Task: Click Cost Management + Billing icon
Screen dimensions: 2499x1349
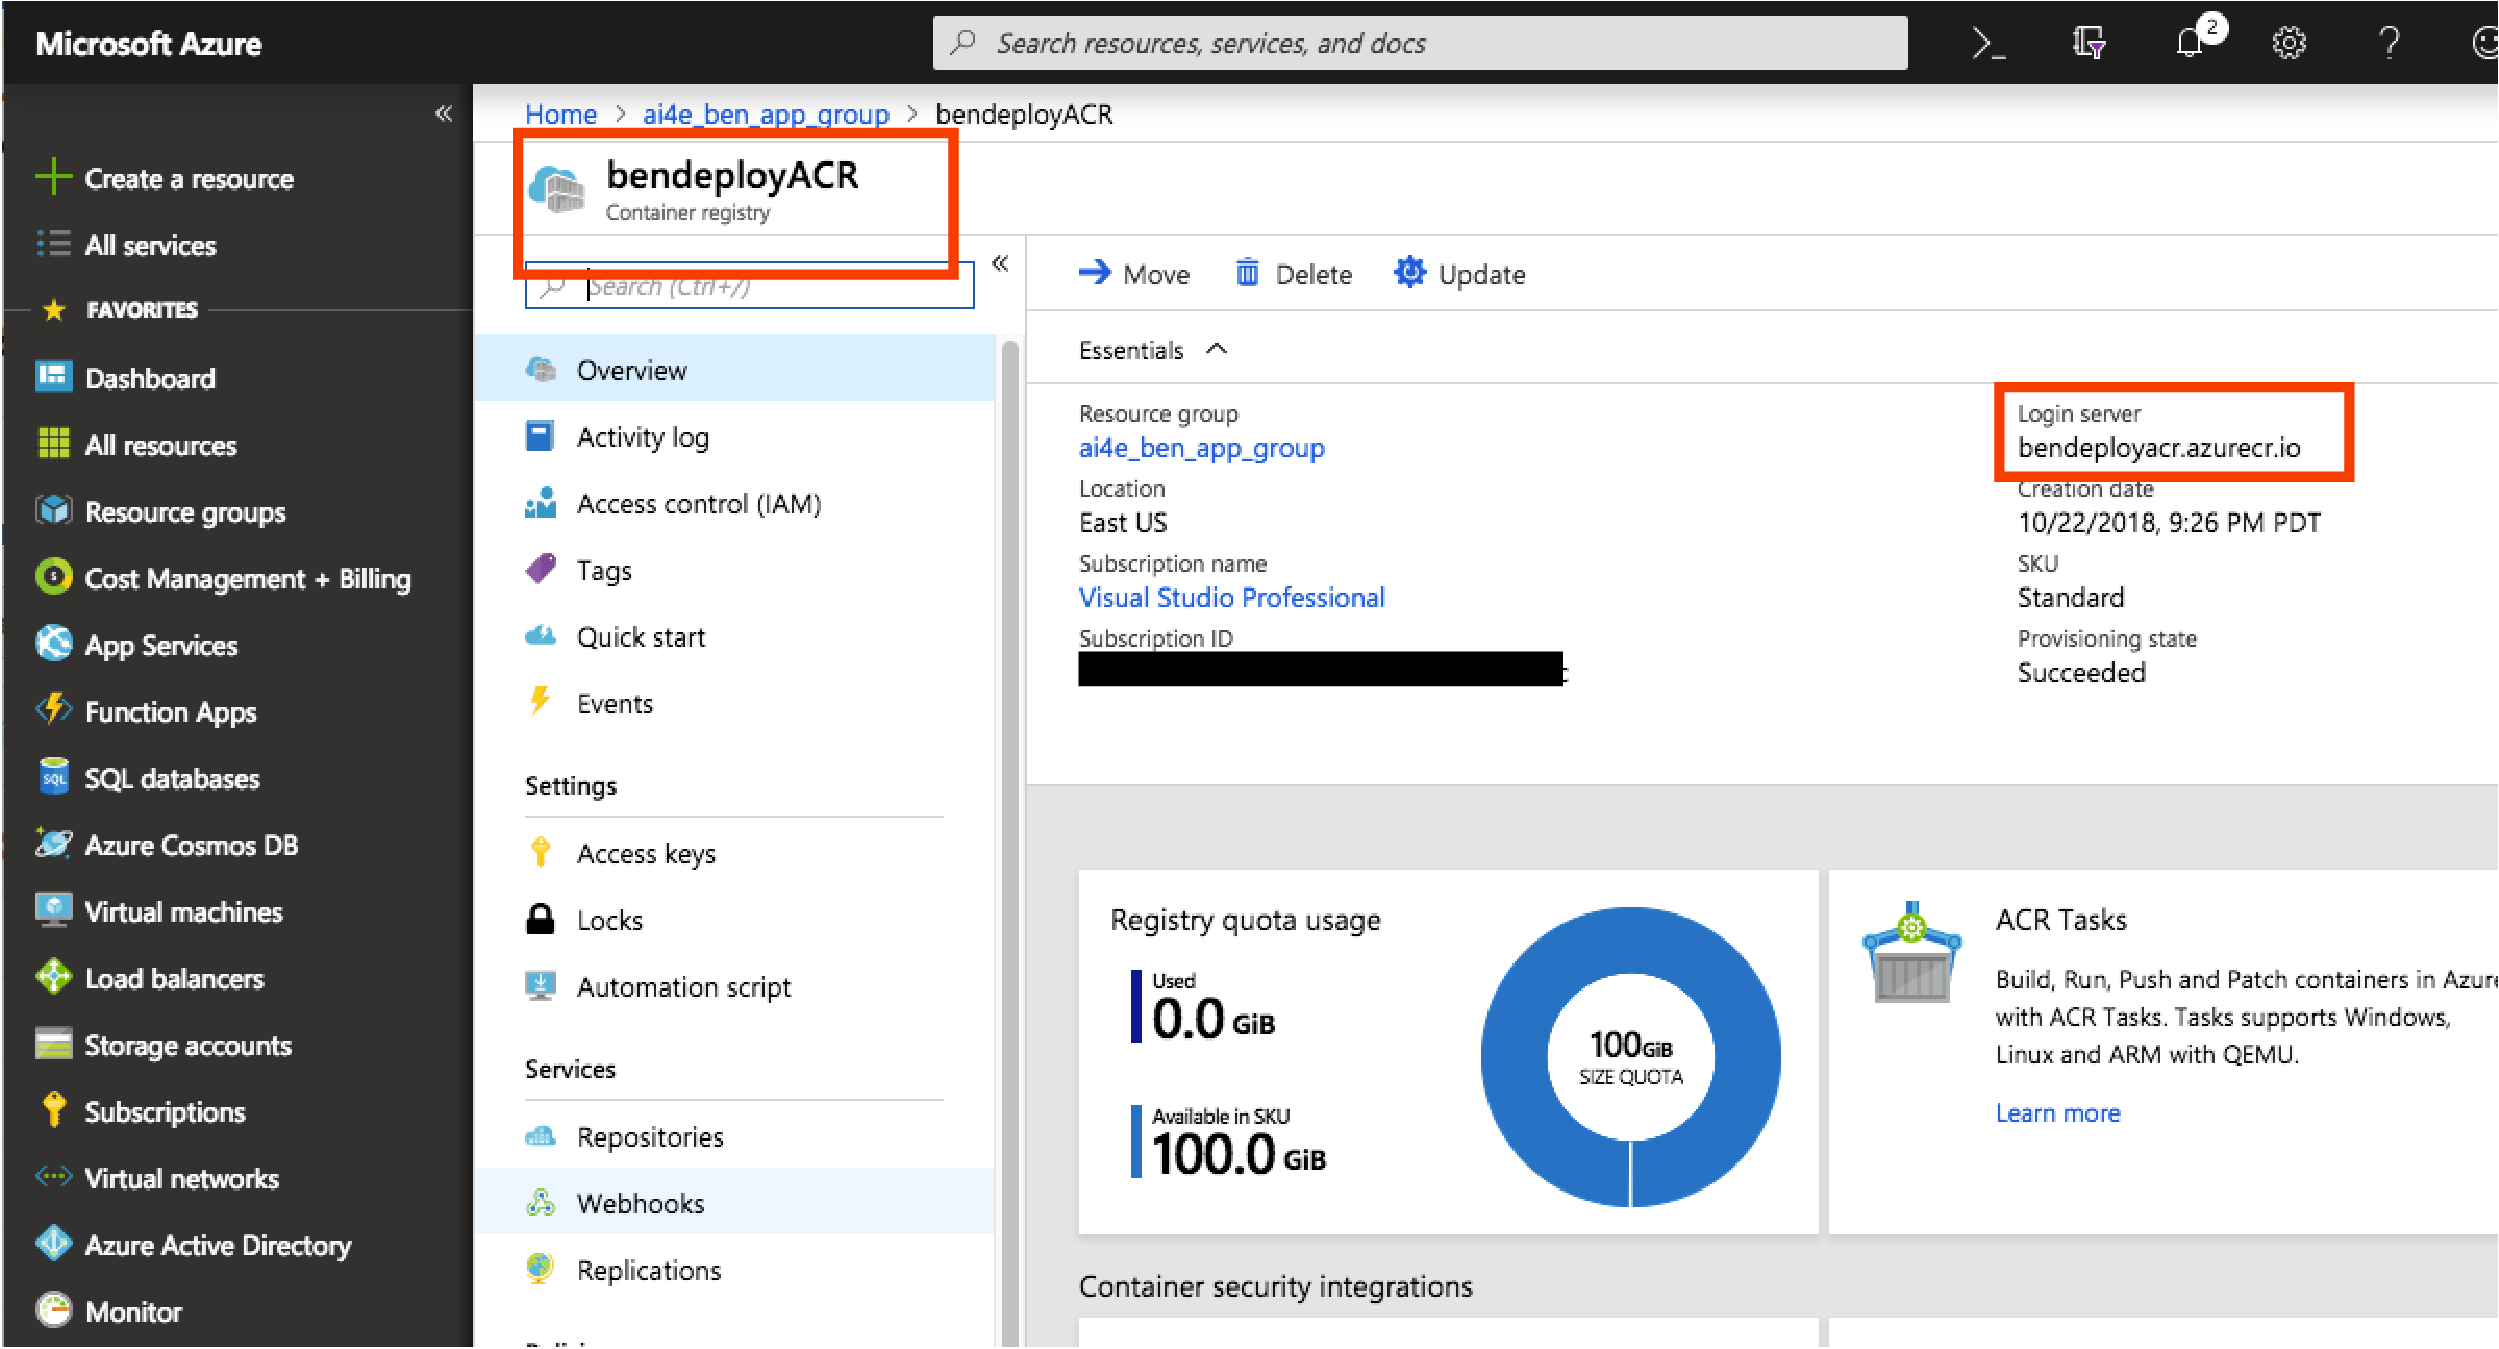Action: point(54,577)
